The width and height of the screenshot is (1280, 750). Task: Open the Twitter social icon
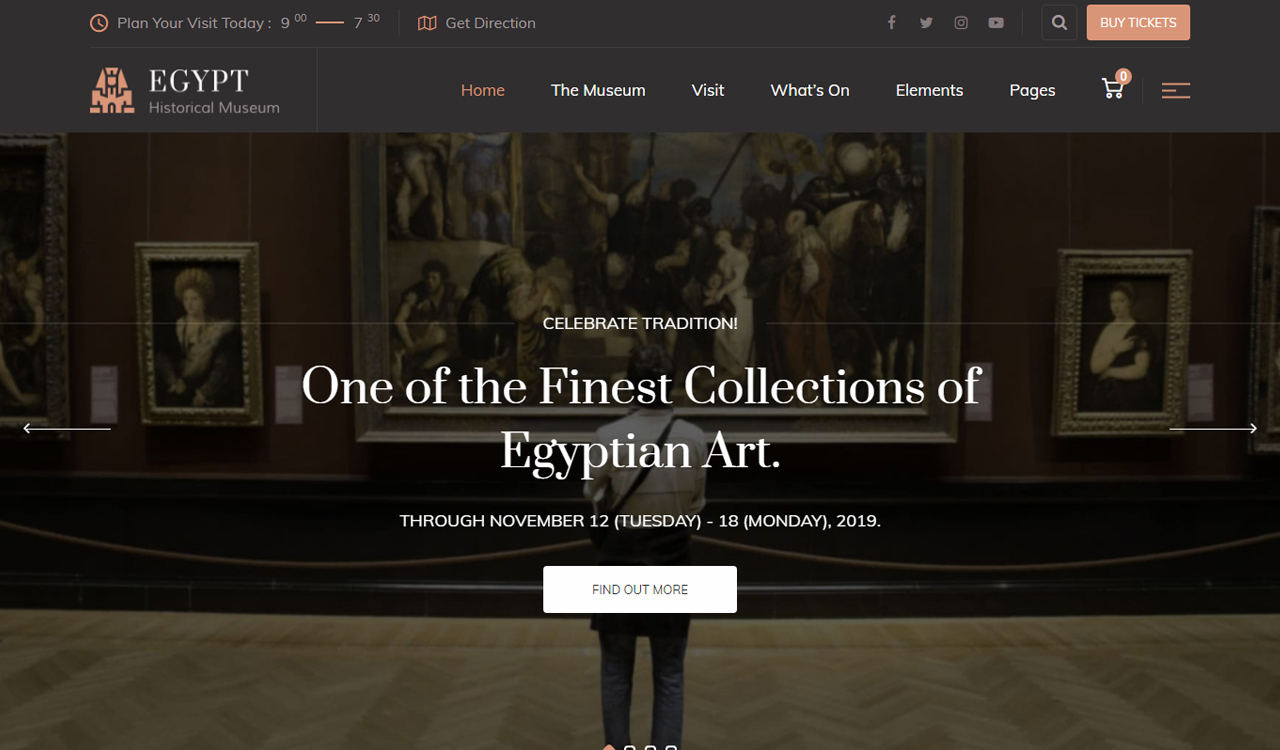(926, 22)
